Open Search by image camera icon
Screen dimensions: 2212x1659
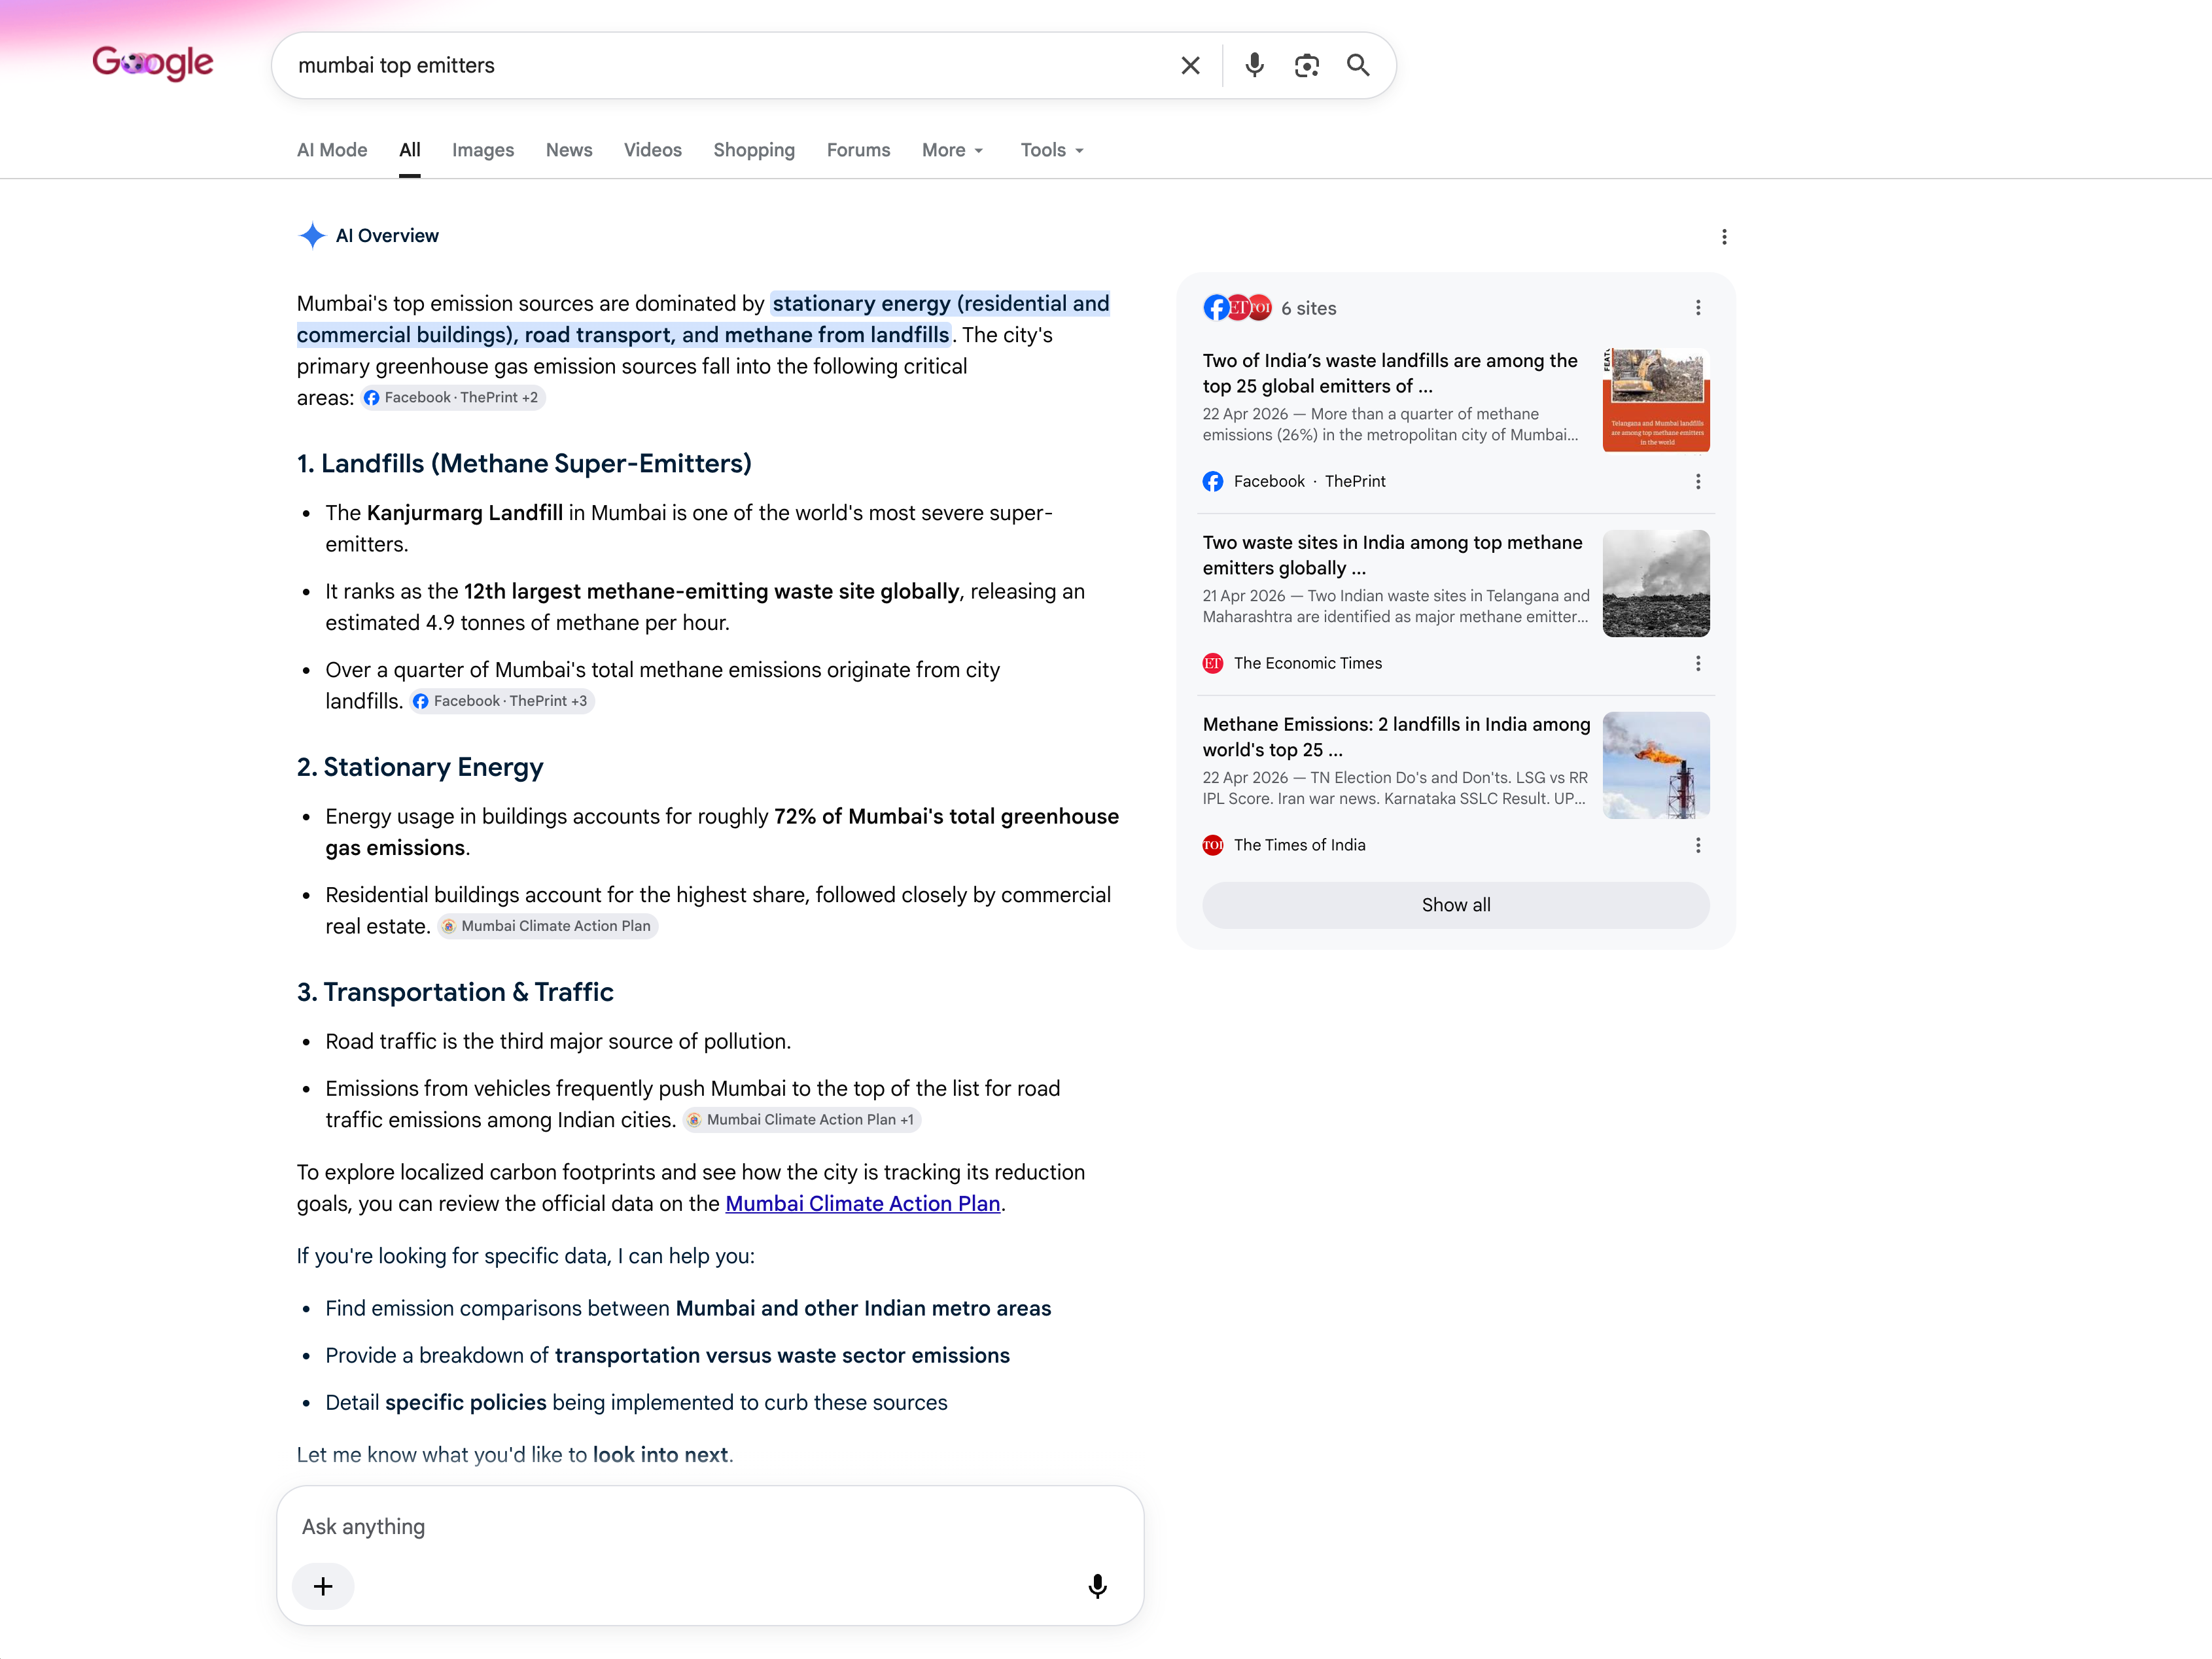coord(1306,66)
